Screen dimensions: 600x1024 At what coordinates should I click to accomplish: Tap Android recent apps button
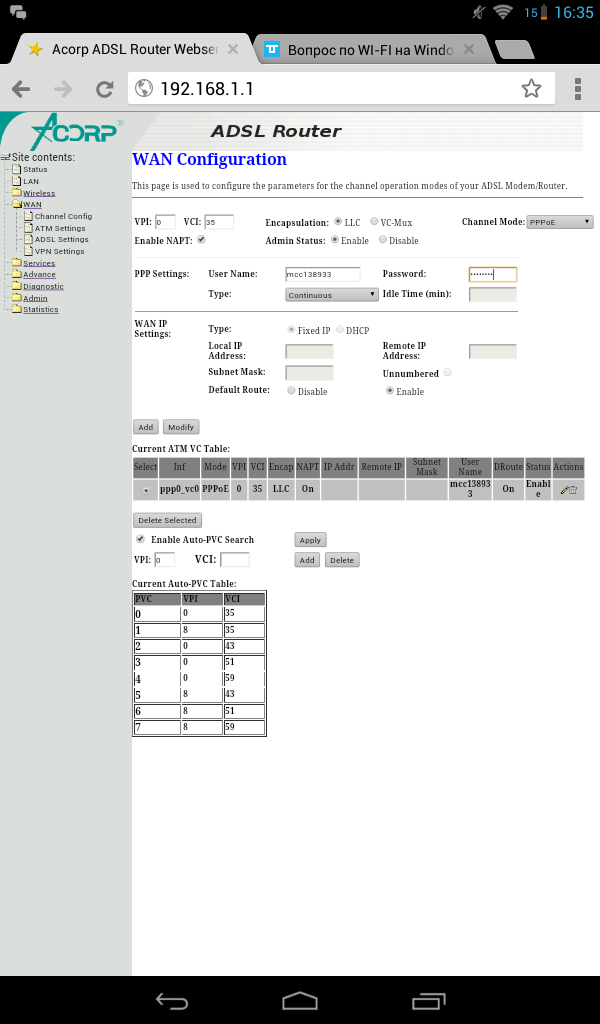tap(428, 1000)
